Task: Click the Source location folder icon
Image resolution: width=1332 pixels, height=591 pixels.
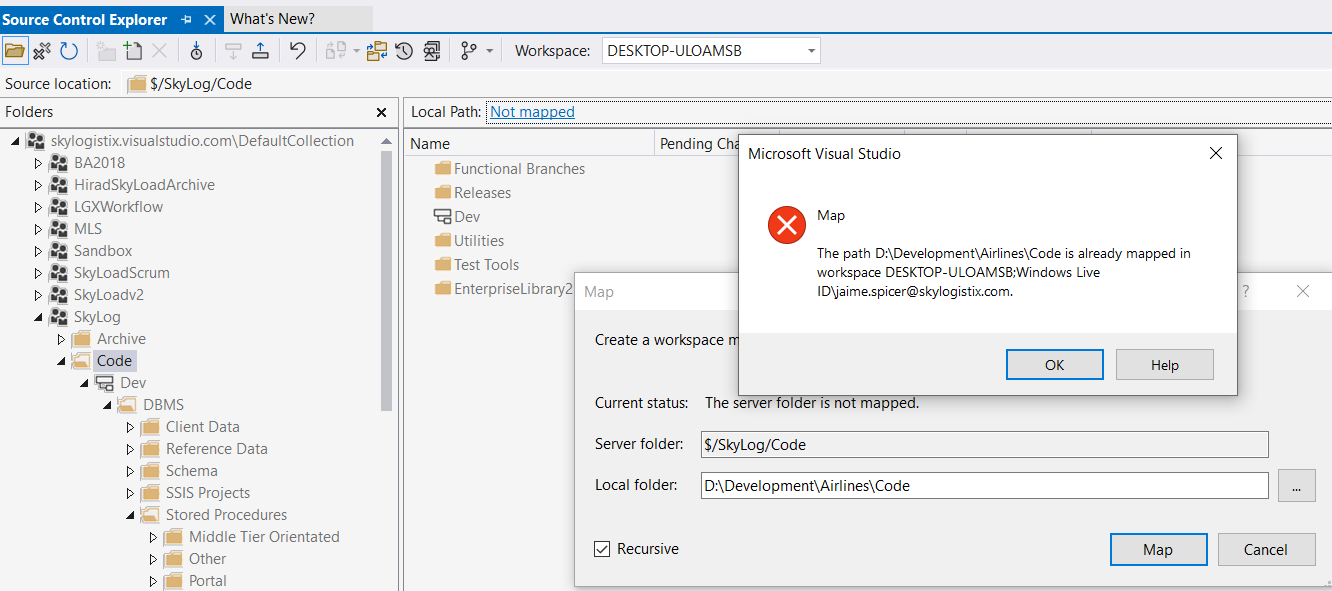Action: (137, 84)
